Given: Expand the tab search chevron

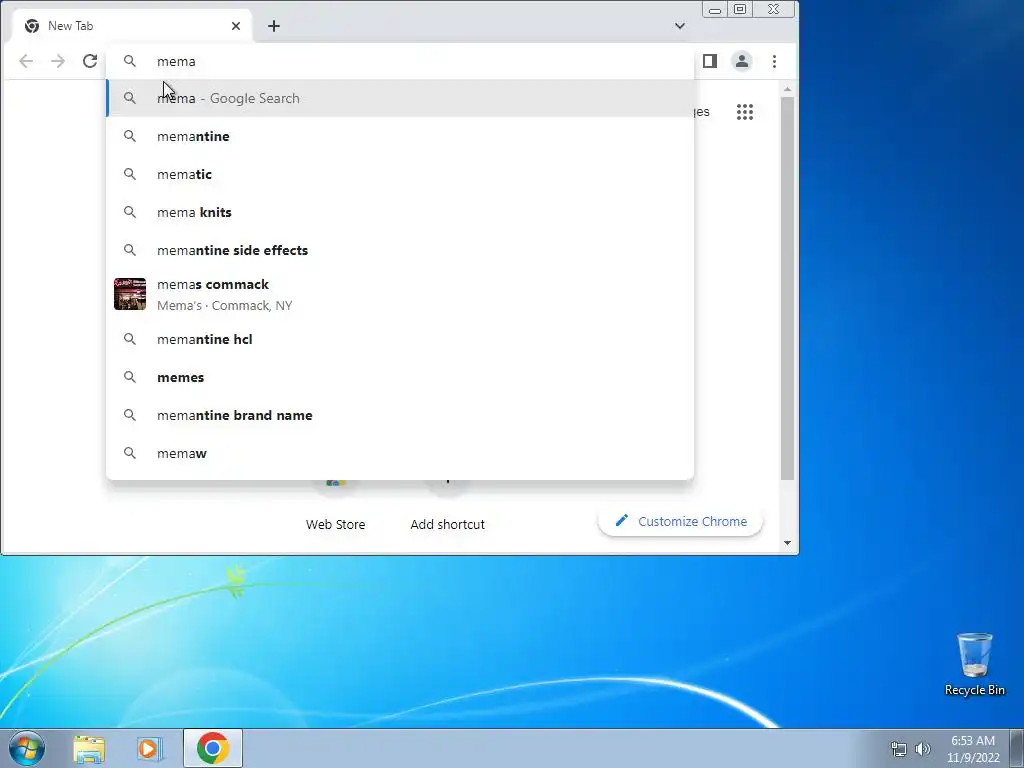Looking at the screenshot, I should (680, 26).
